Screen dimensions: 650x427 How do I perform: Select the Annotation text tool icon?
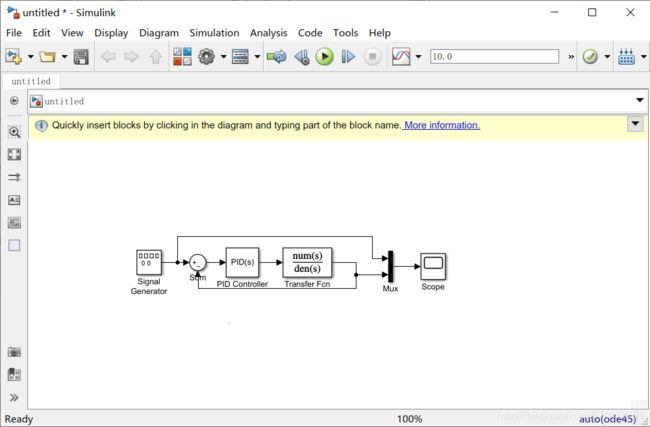[14, 200]
